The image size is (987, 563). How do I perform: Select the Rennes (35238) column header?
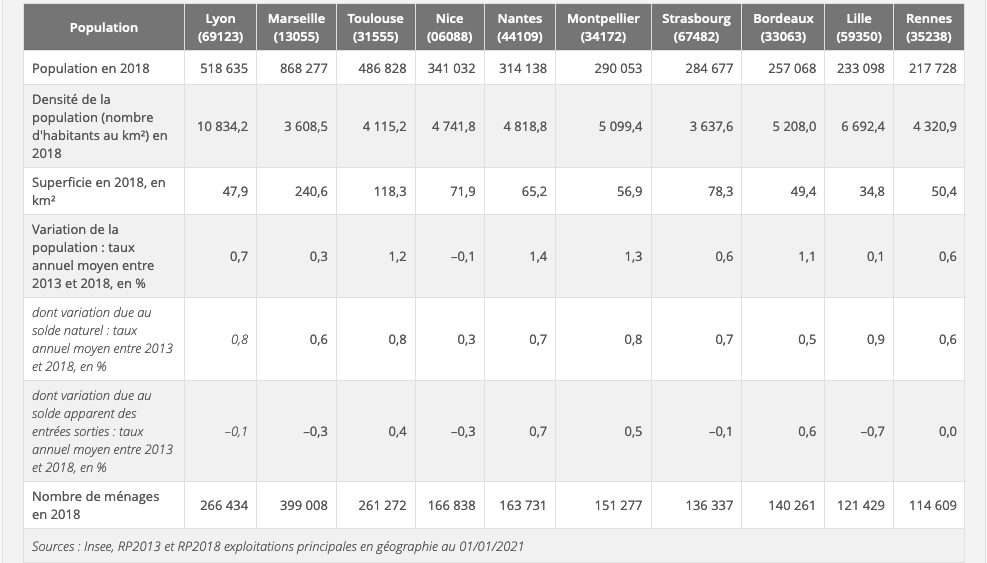pos(928,28)
